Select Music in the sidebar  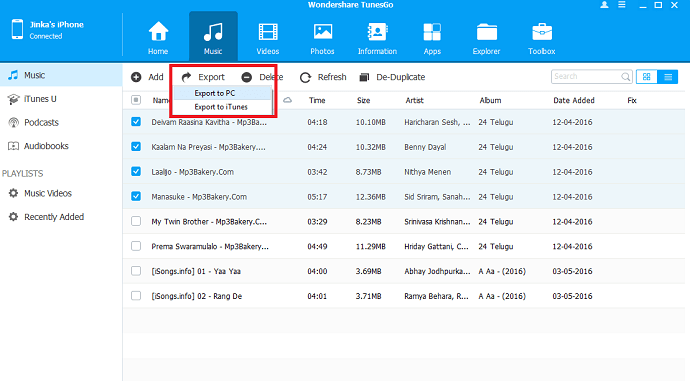tap(61, 75)
